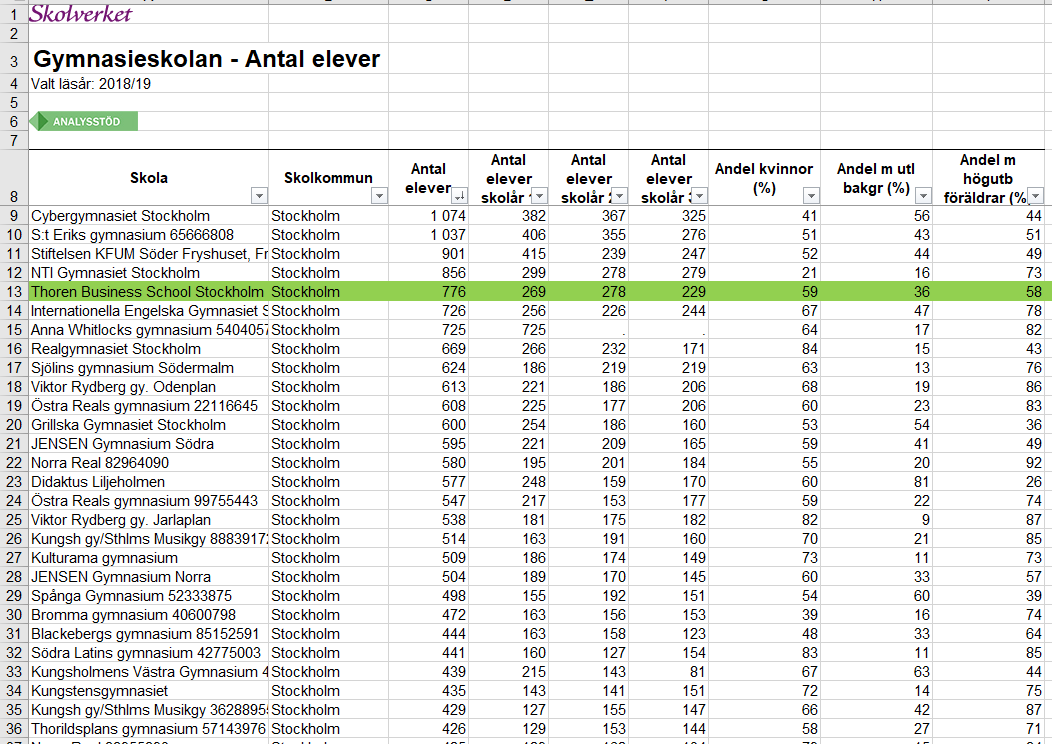The height and width of the screenshot is (744, 1052).
Task: Select the Viktor Rydberg gy. Odenplan cell
Action: 148,387
